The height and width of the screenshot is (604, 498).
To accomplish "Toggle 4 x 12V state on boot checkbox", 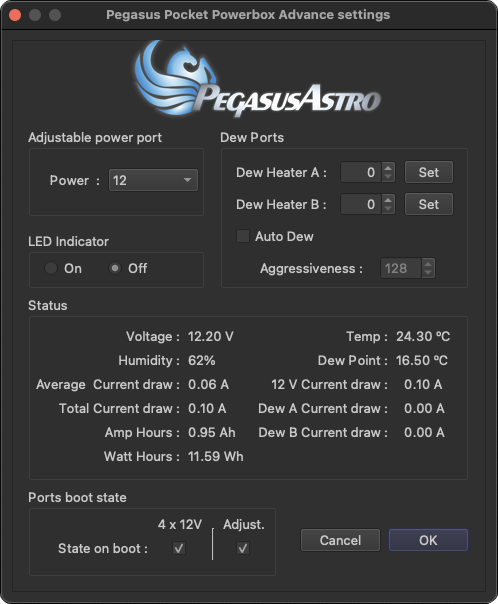I will coord(179,548).
